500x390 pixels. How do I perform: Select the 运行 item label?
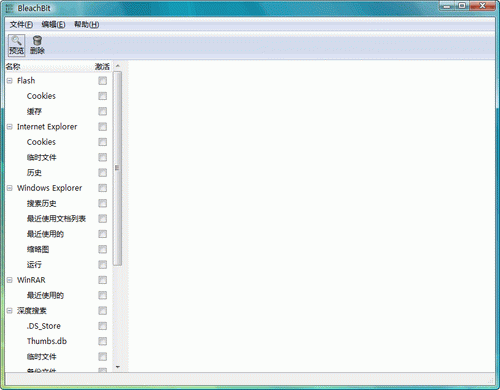click(34, 265)
